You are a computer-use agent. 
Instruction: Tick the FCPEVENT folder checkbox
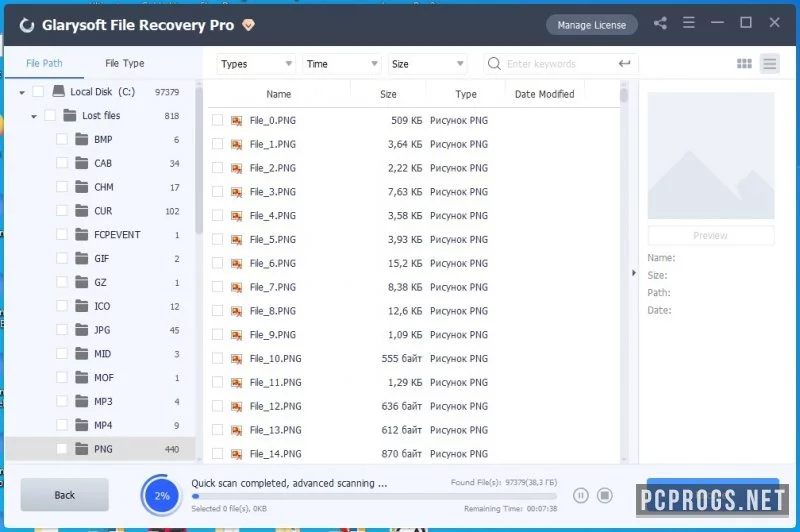[62, 235]
